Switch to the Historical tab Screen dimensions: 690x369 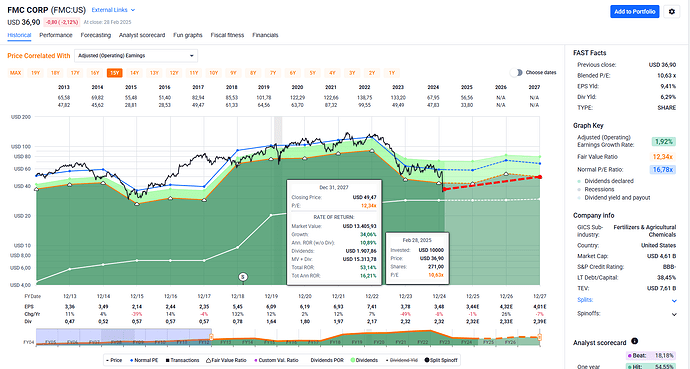tap(19, 35)
